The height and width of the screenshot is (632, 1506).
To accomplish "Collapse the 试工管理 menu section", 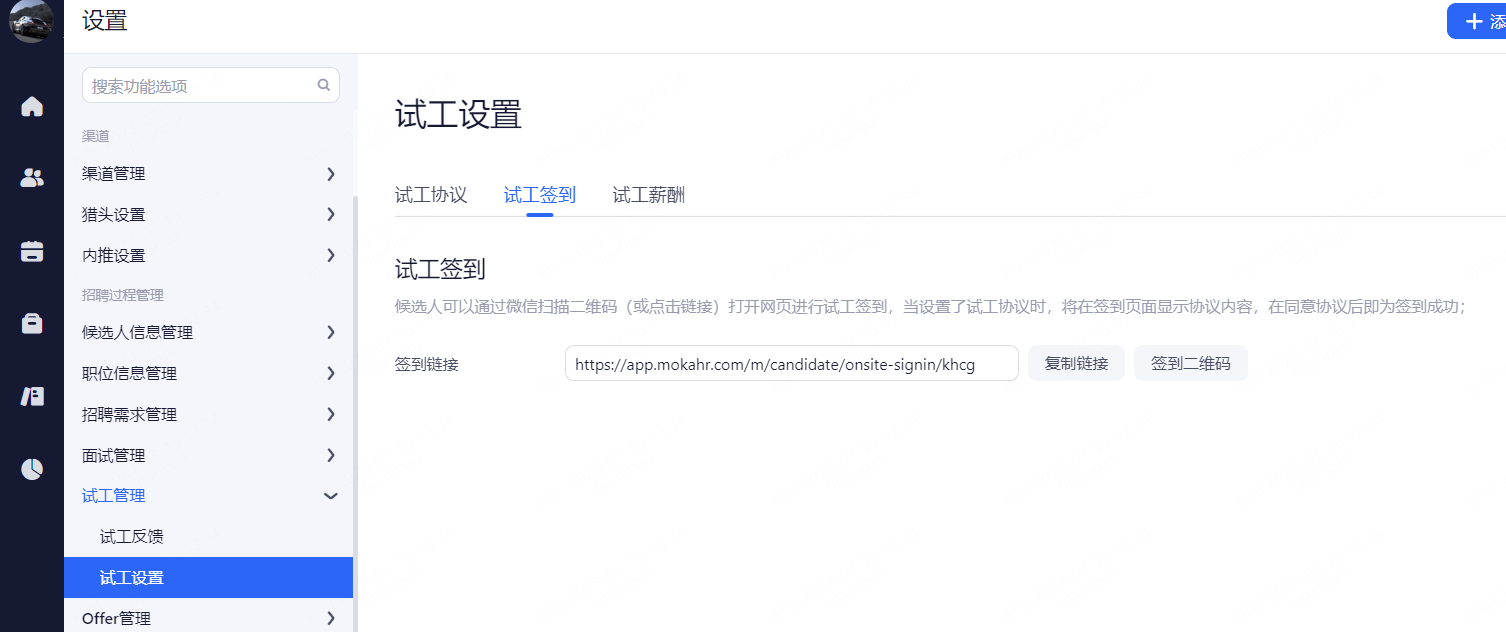I will click(208, 496).
